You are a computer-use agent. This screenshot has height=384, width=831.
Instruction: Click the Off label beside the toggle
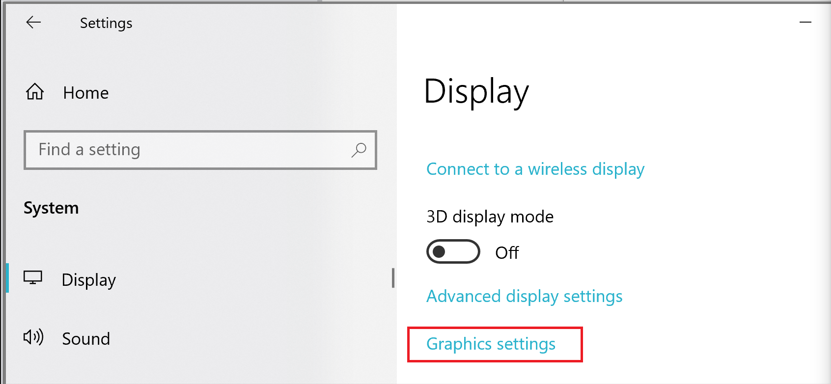507,253
